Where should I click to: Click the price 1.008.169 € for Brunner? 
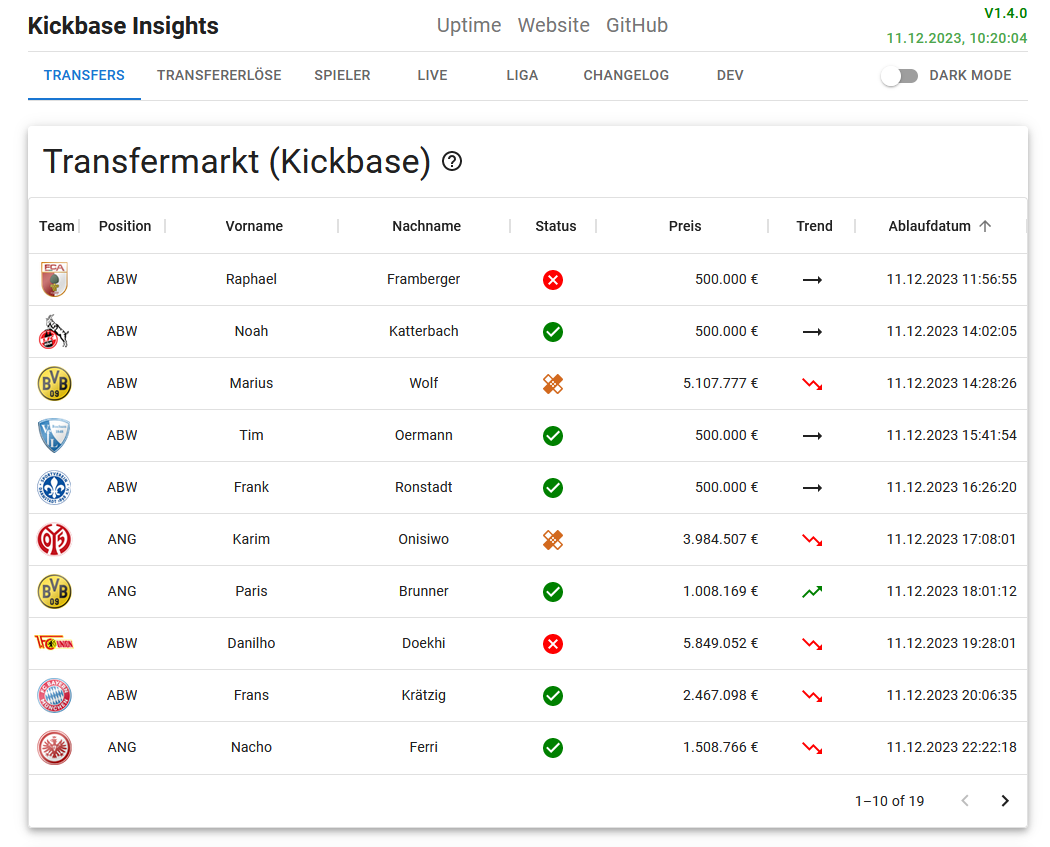tap(721, 591)
